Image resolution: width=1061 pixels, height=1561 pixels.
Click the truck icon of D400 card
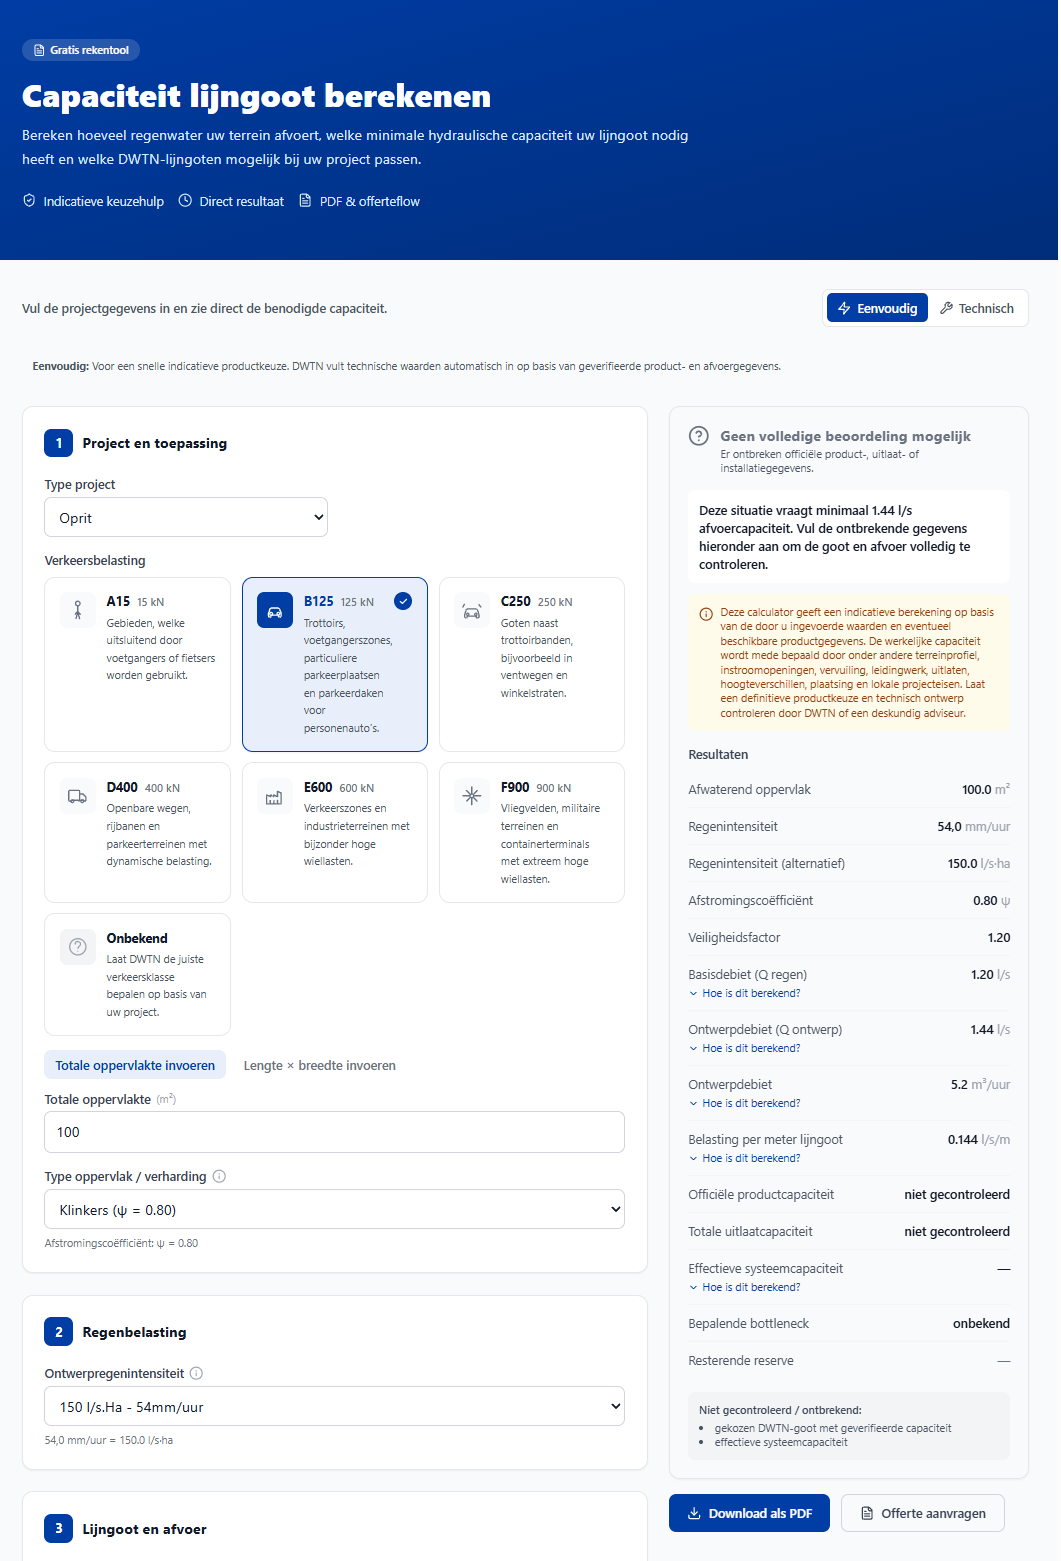tap(78, 796)
